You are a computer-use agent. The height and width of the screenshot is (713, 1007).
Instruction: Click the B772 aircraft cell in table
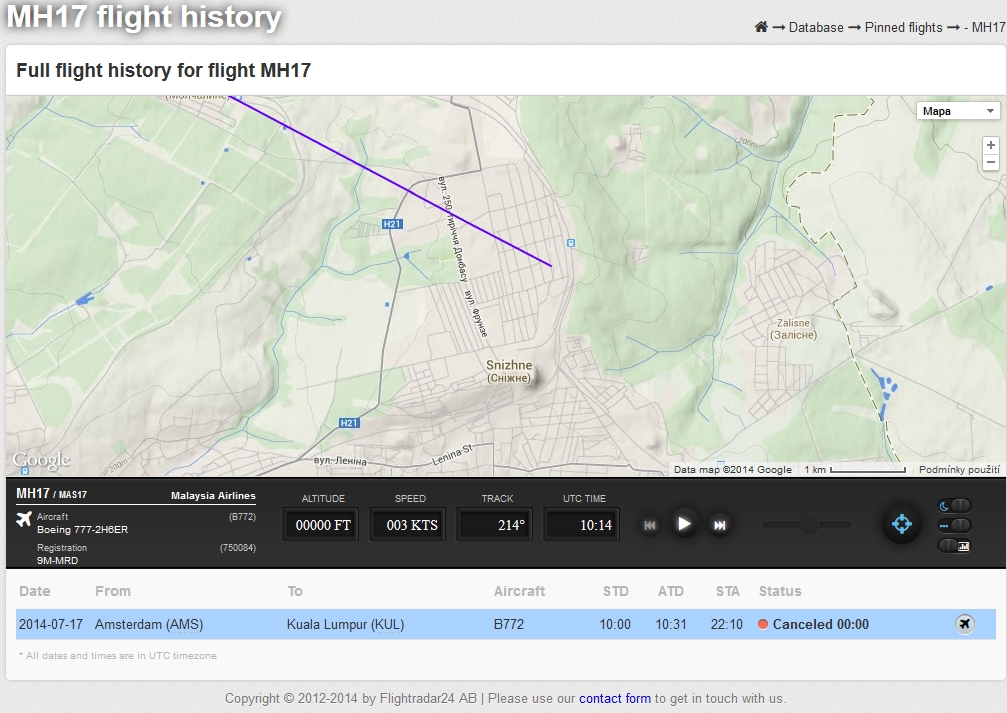(509, 624)
